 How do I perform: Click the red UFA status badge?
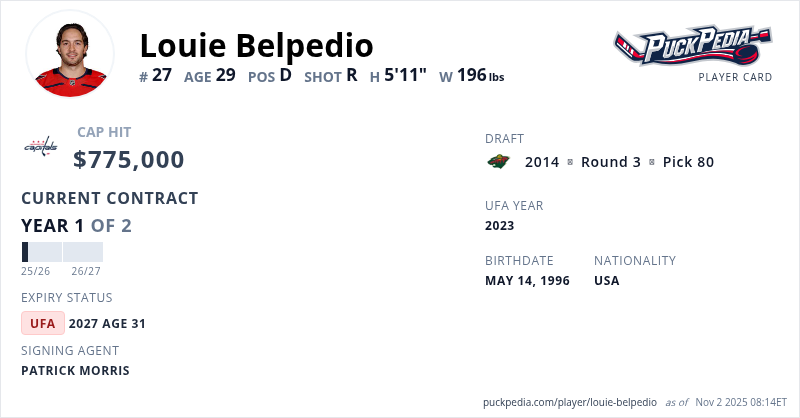(x=43, y=323)
